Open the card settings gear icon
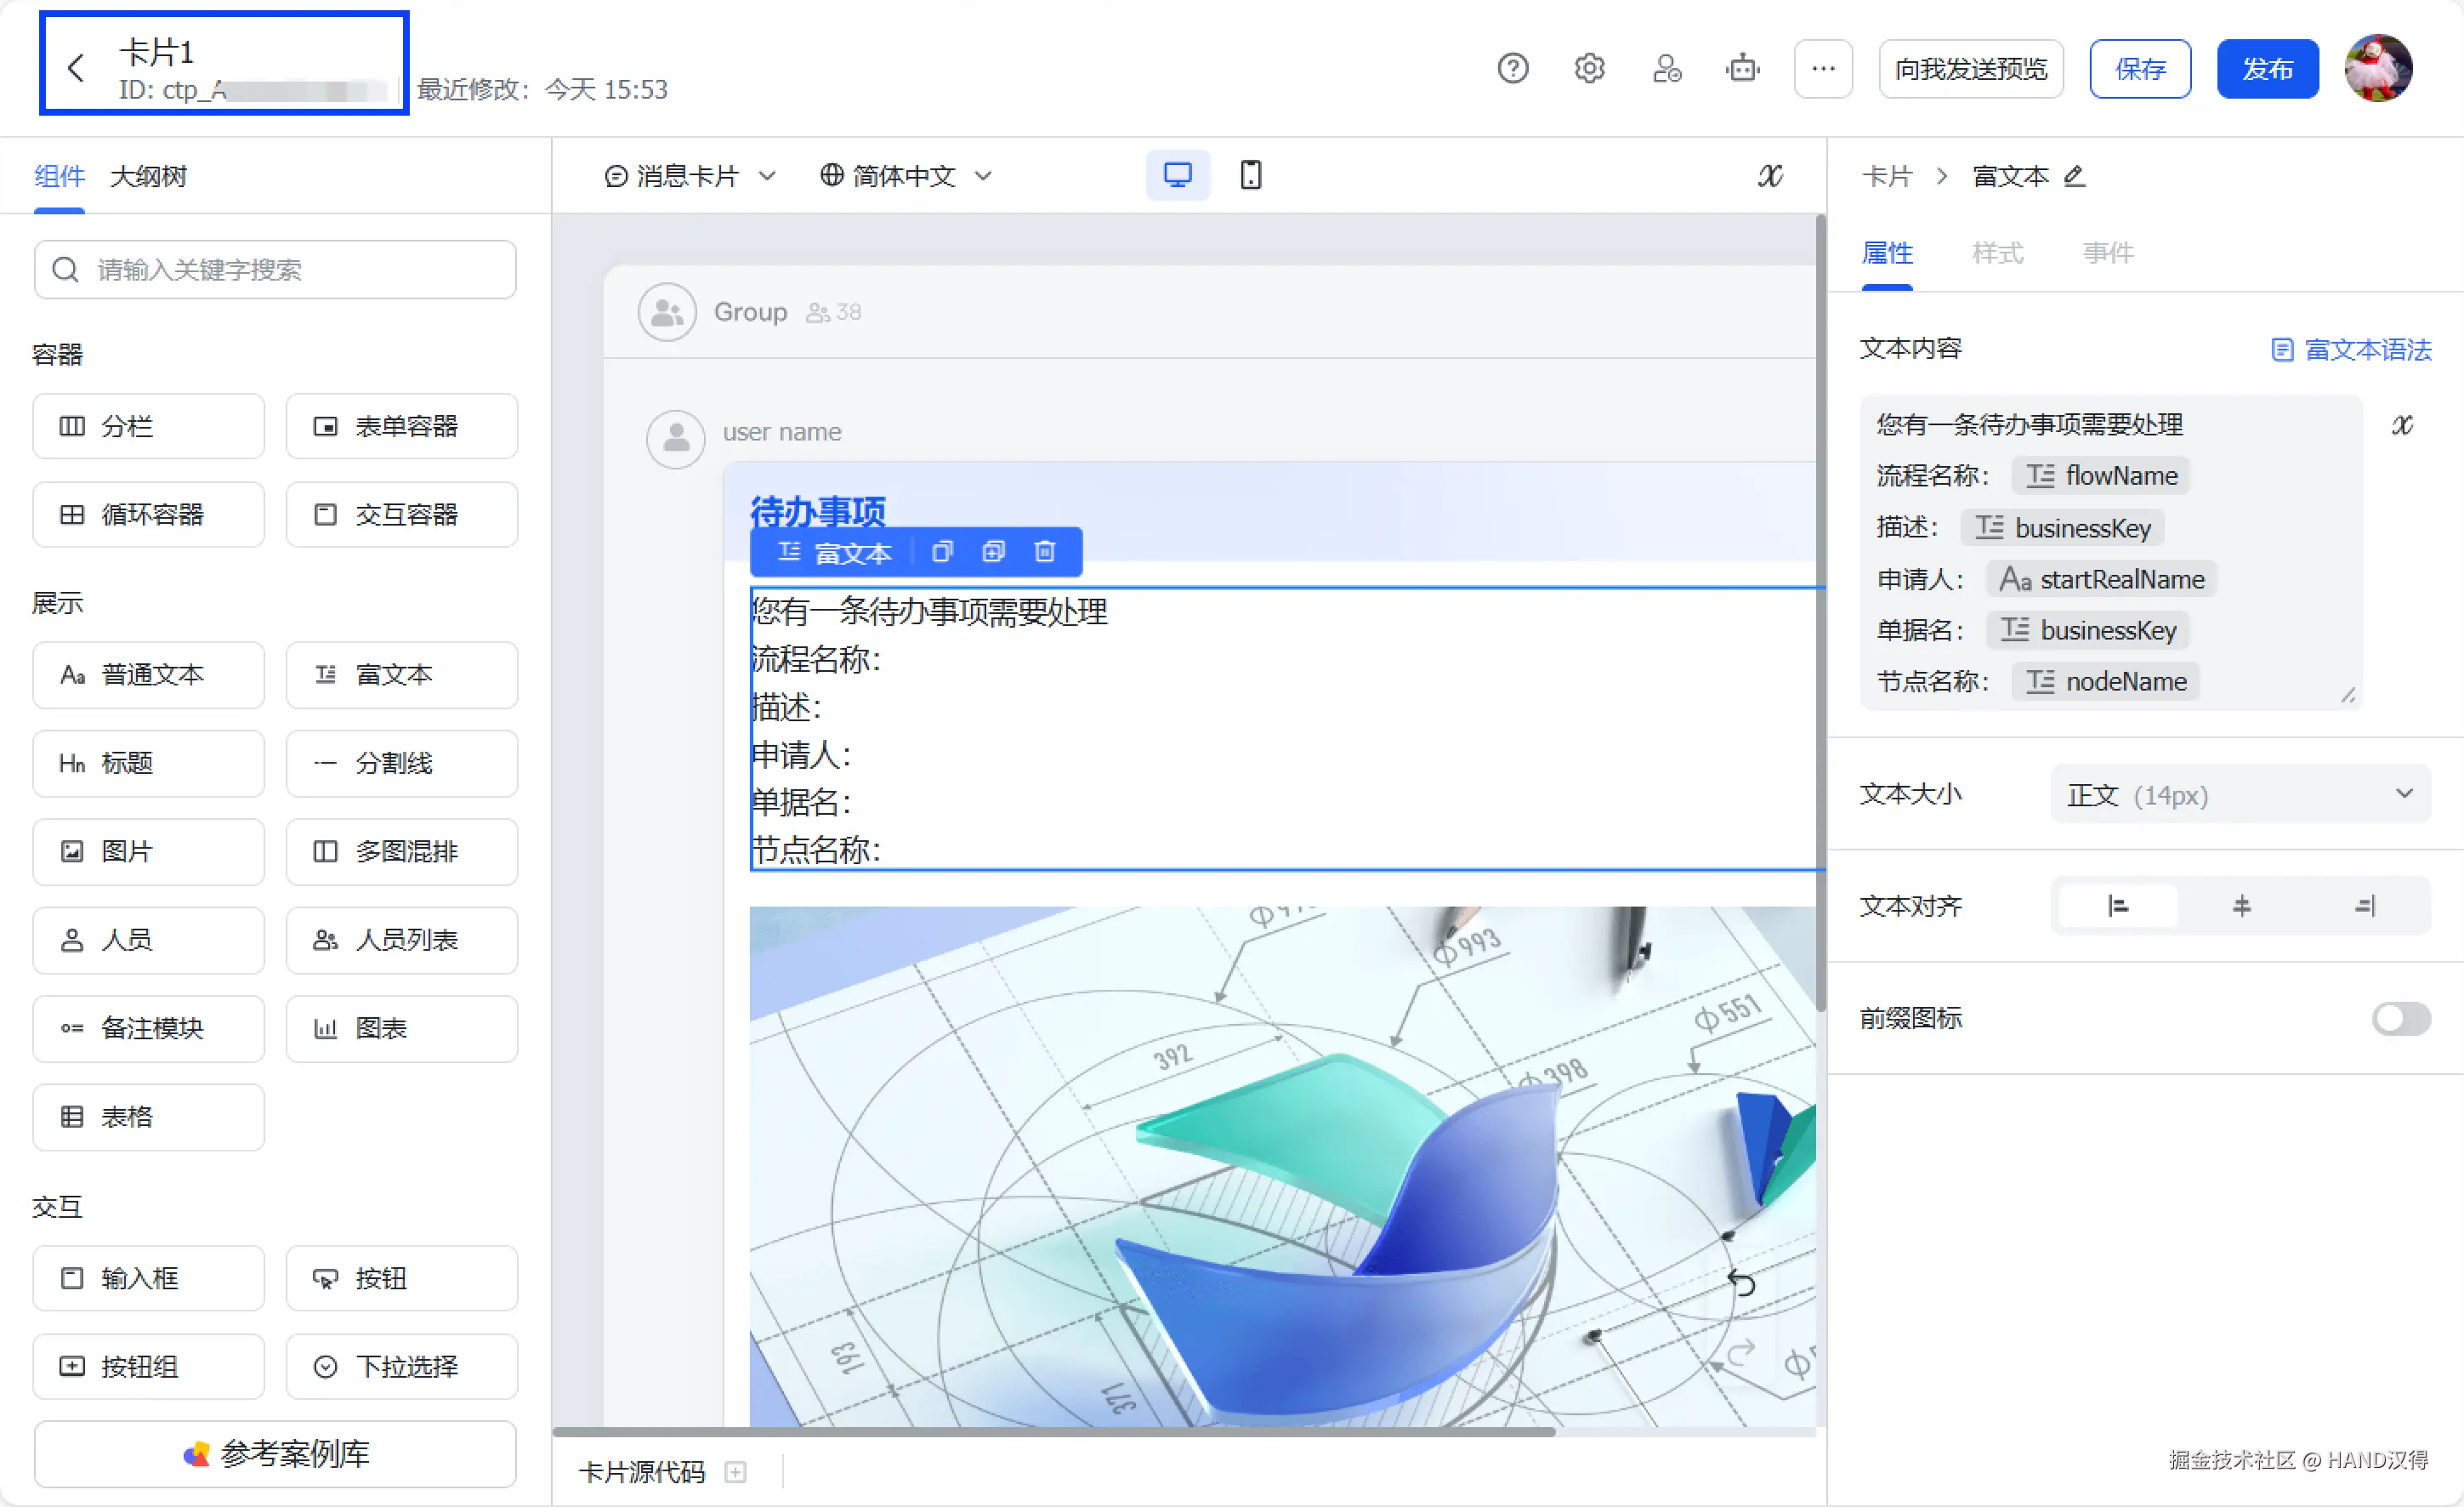This screenshot has width=2464, height=1507. click(x=1589, y=68)
